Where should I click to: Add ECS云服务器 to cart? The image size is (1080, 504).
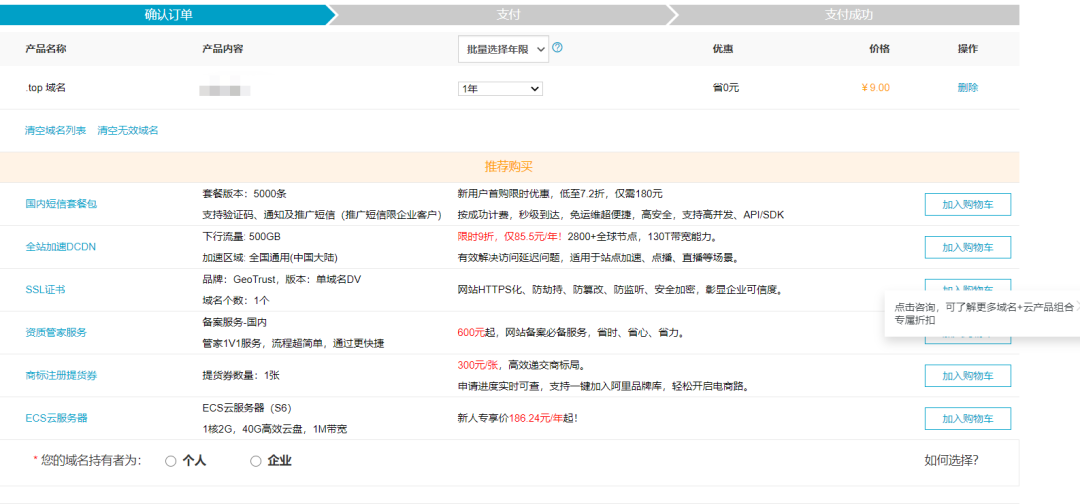coord(968,419)
